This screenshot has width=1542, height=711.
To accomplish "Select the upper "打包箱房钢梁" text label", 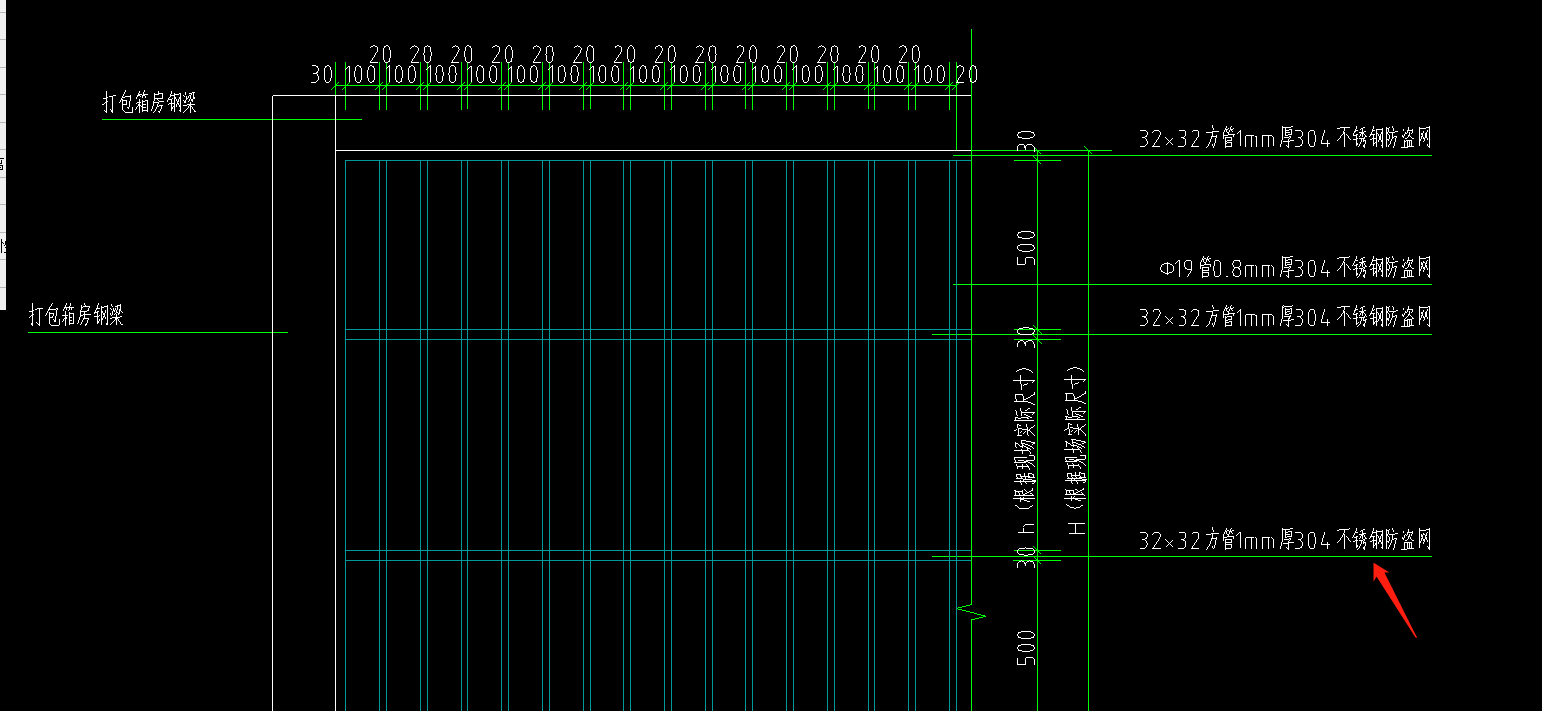I will 149,104.
